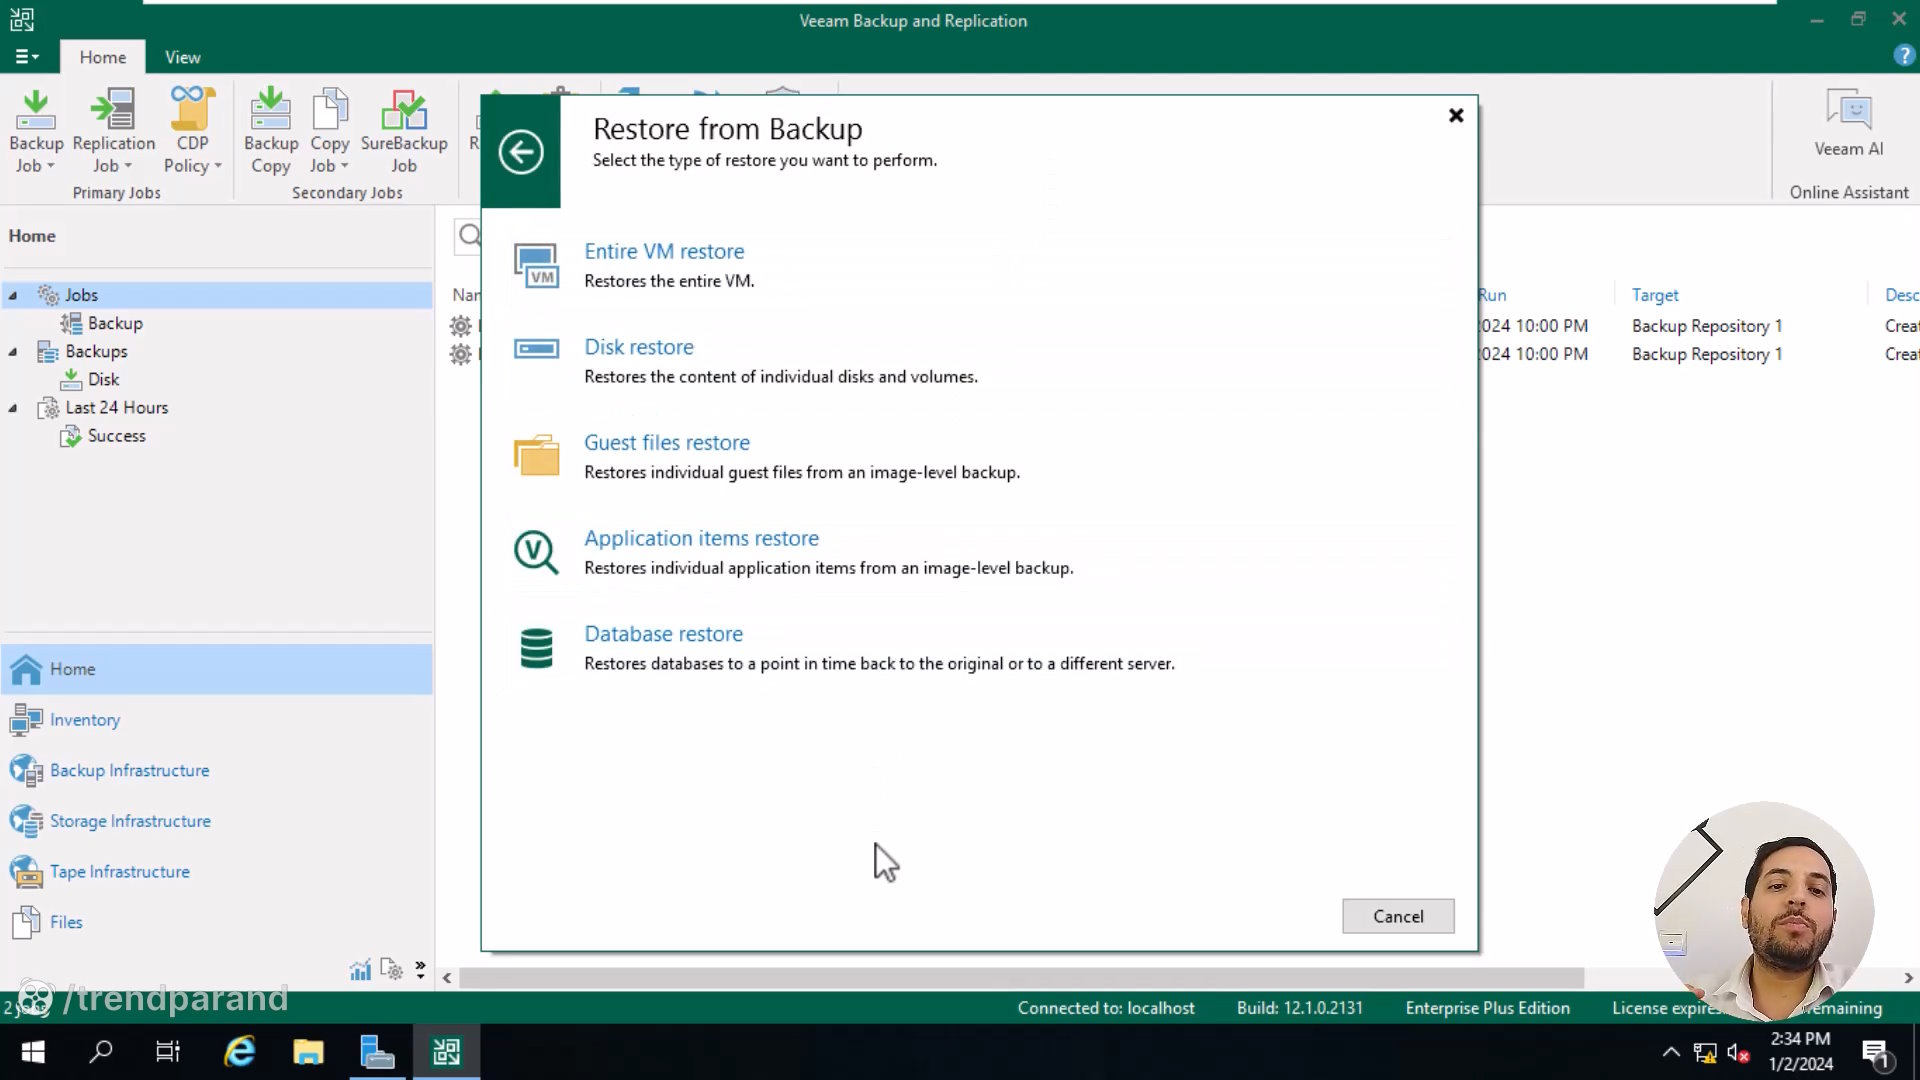
Task: Open the Veeam AI online assistant
Action: (x=1848, y=124)
